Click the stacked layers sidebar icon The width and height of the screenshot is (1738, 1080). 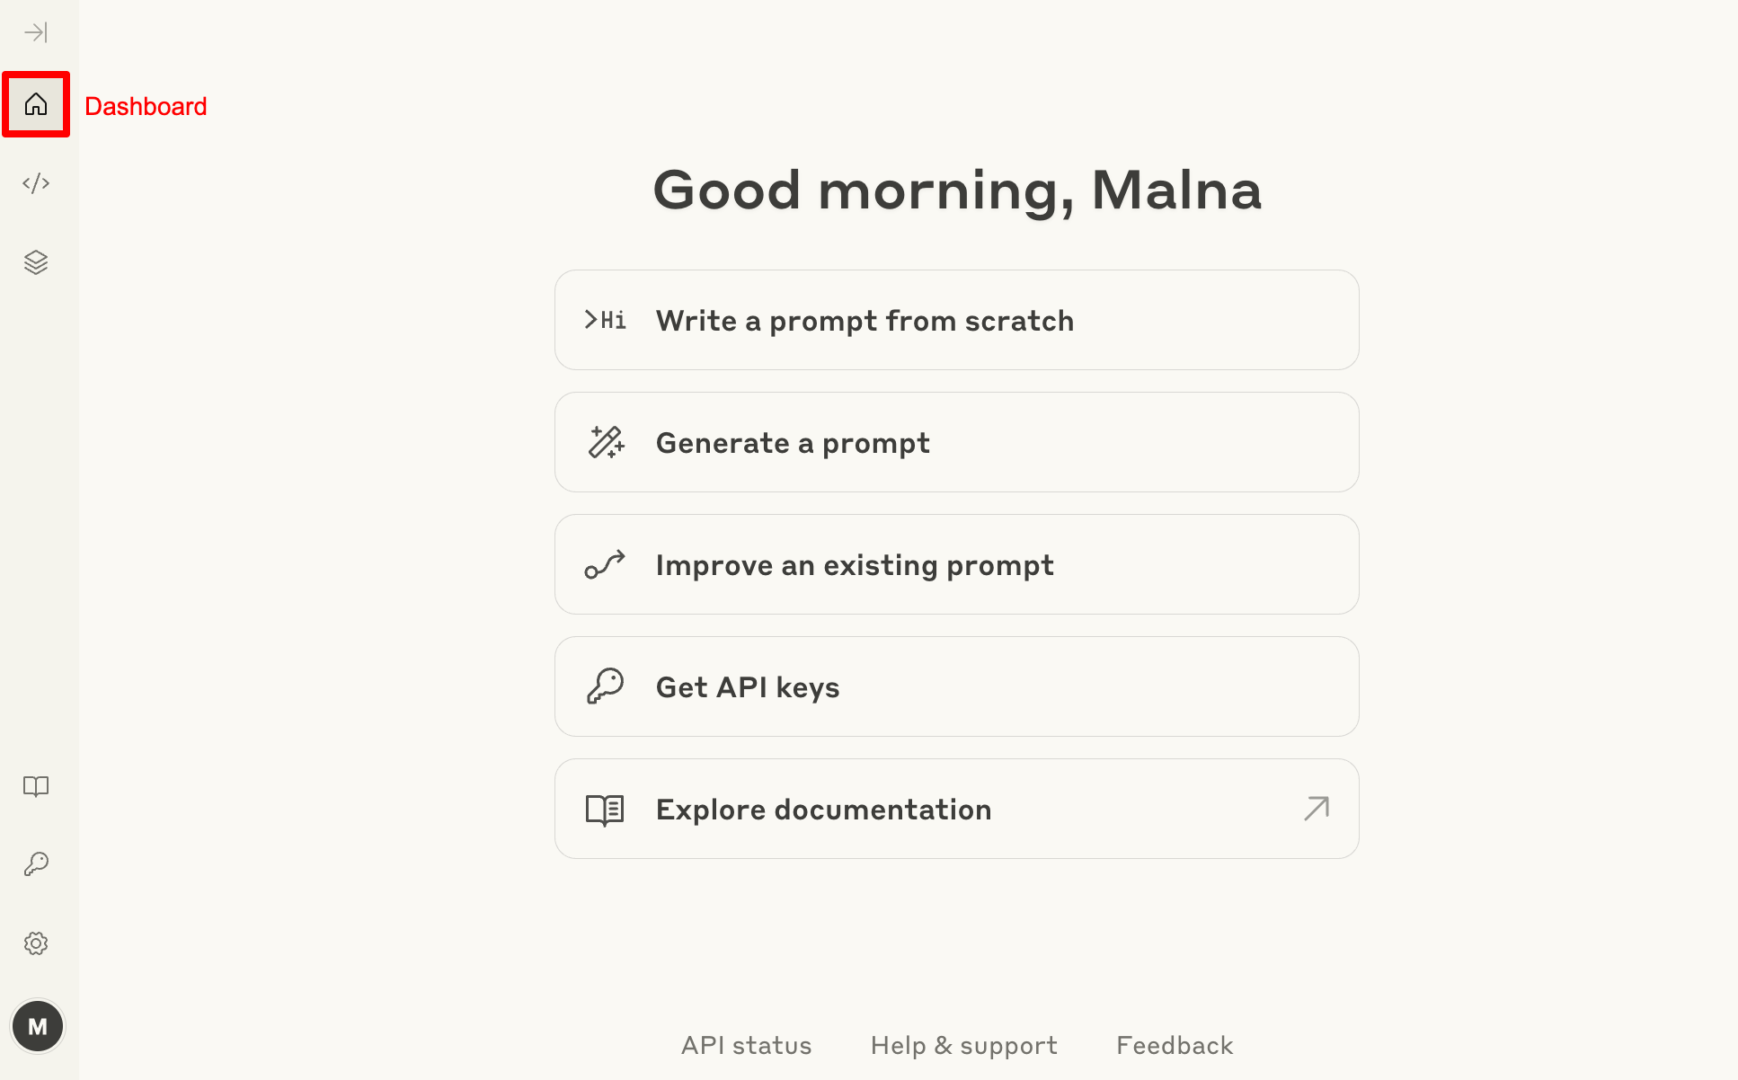[36, 262]
